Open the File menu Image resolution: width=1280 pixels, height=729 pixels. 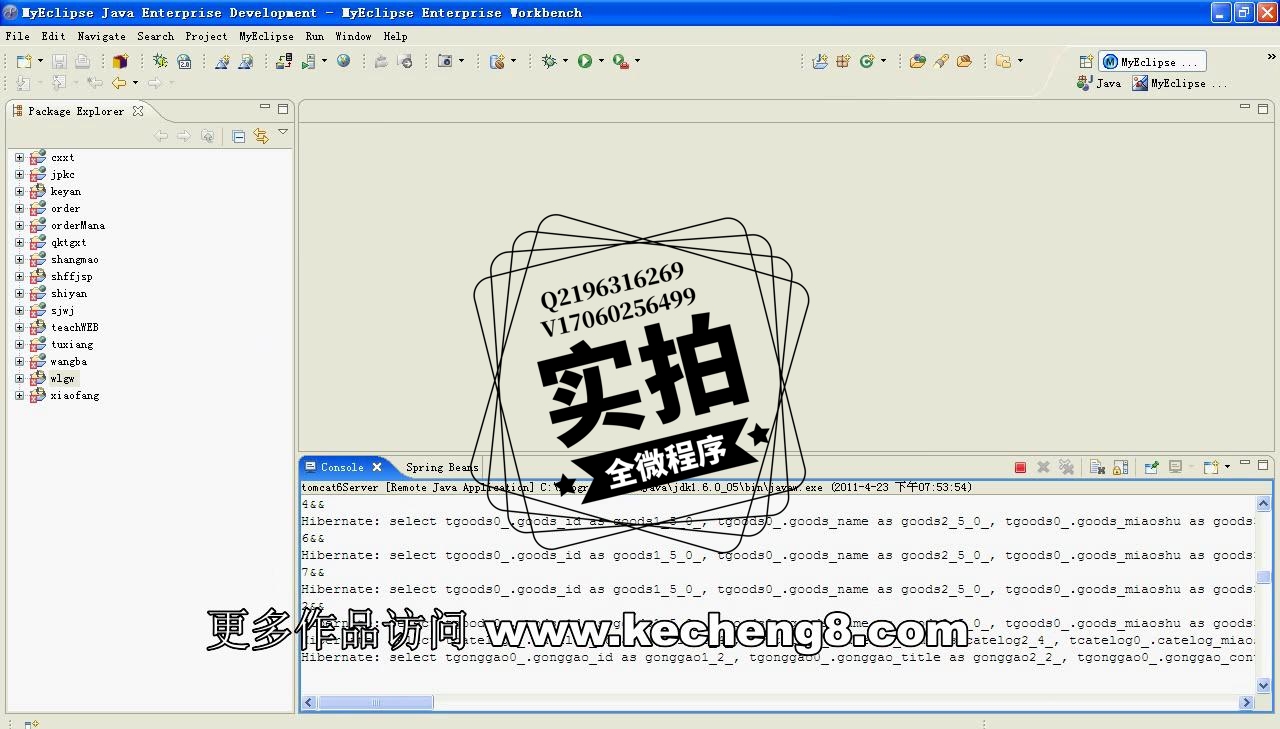click(x=17, y=36)
